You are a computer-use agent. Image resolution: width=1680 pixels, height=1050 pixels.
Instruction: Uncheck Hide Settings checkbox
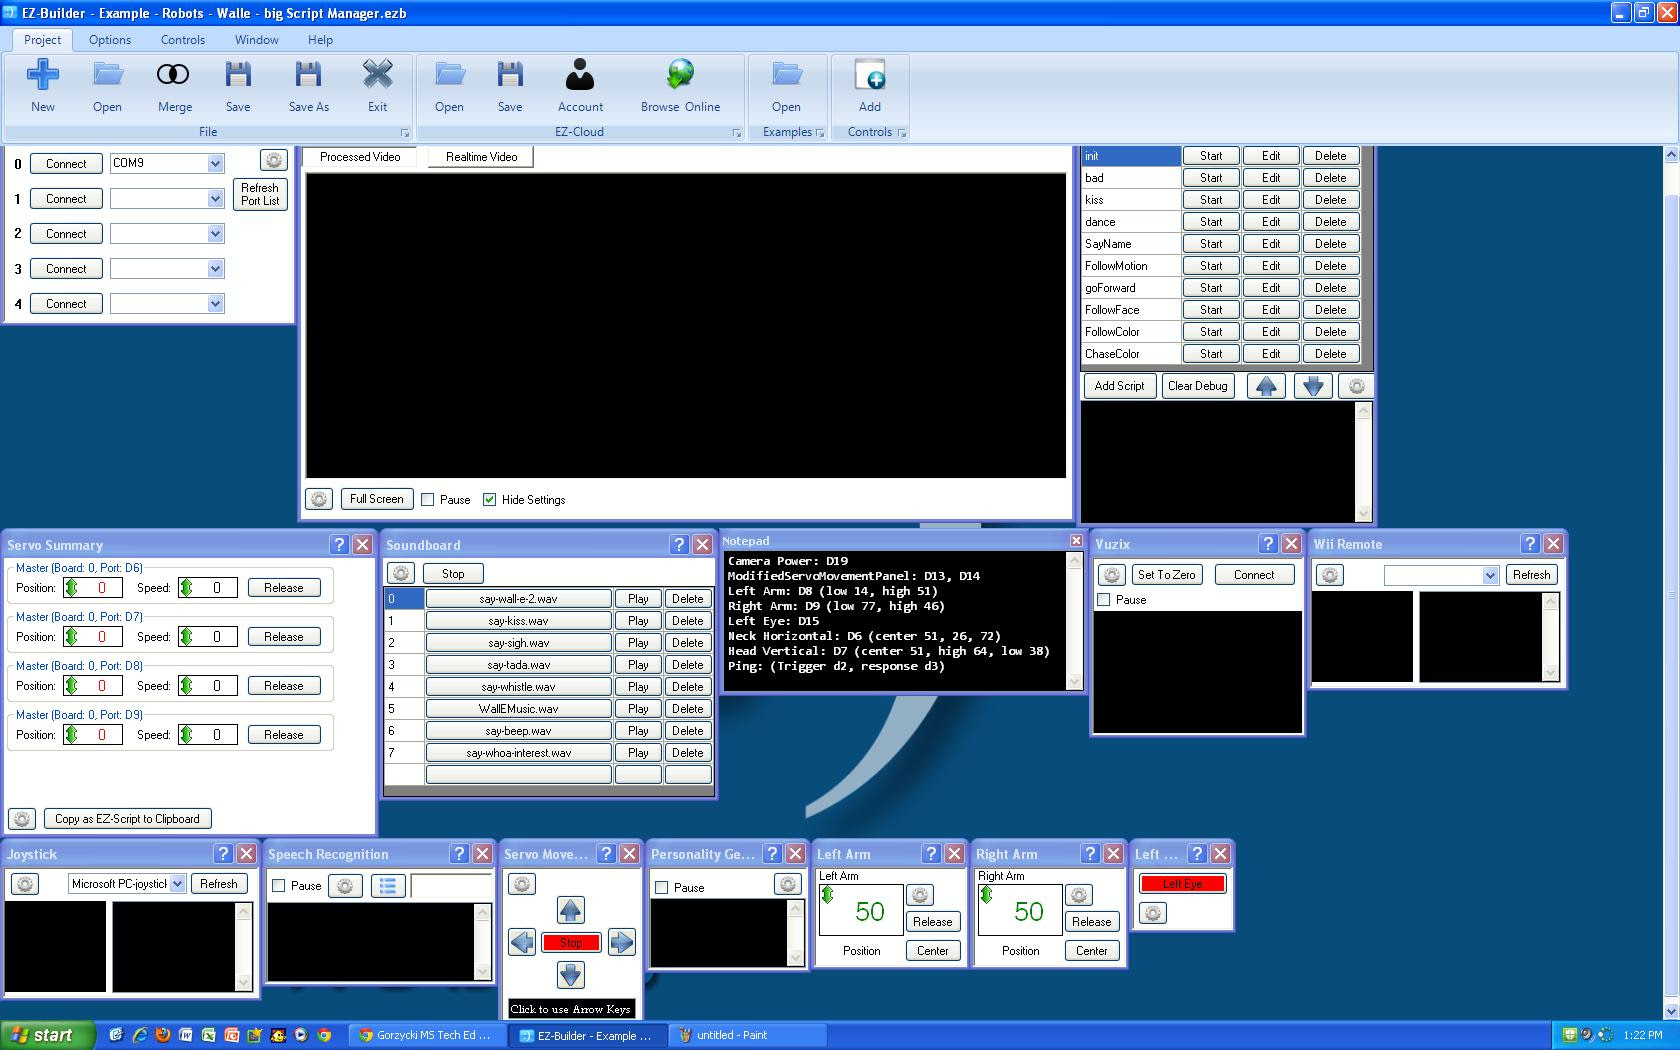489,499
